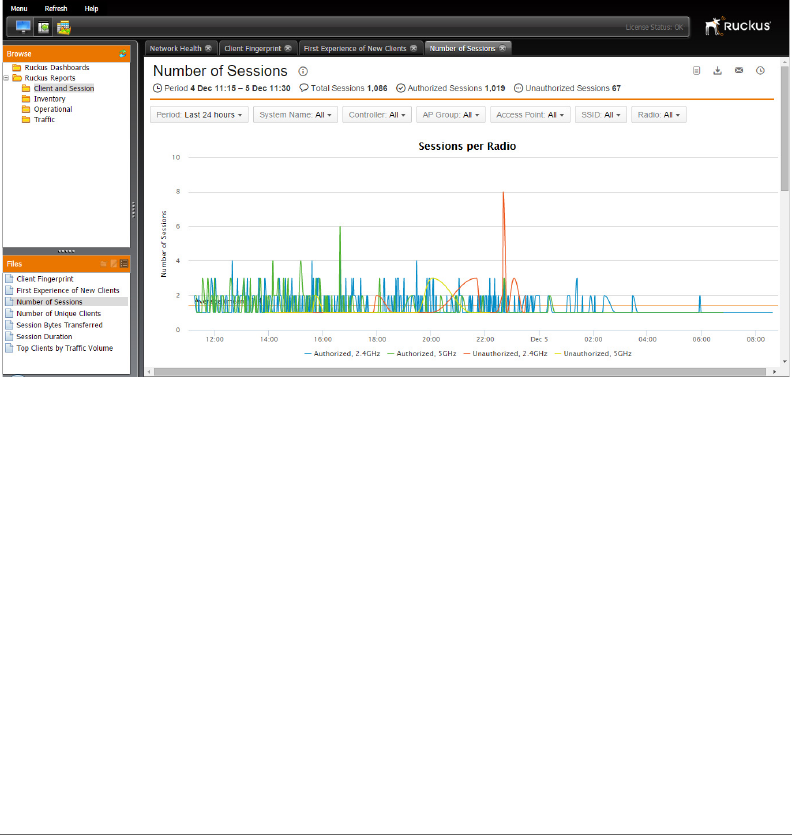Viewport: 792px width, 835px height.
Task: Click the horizontal scrollbar left arrow
Action: coord(149,372)
